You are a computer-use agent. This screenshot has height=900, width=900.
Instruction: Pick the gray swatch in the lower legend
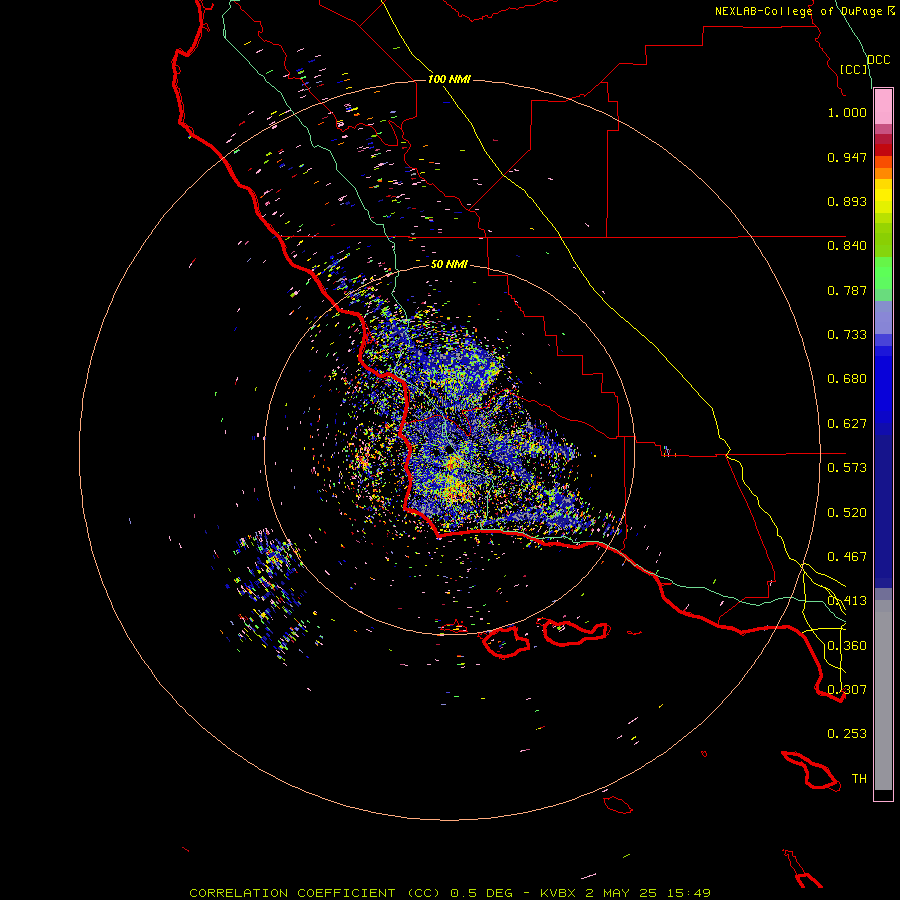pyautogui.click(x=883, y=695)
